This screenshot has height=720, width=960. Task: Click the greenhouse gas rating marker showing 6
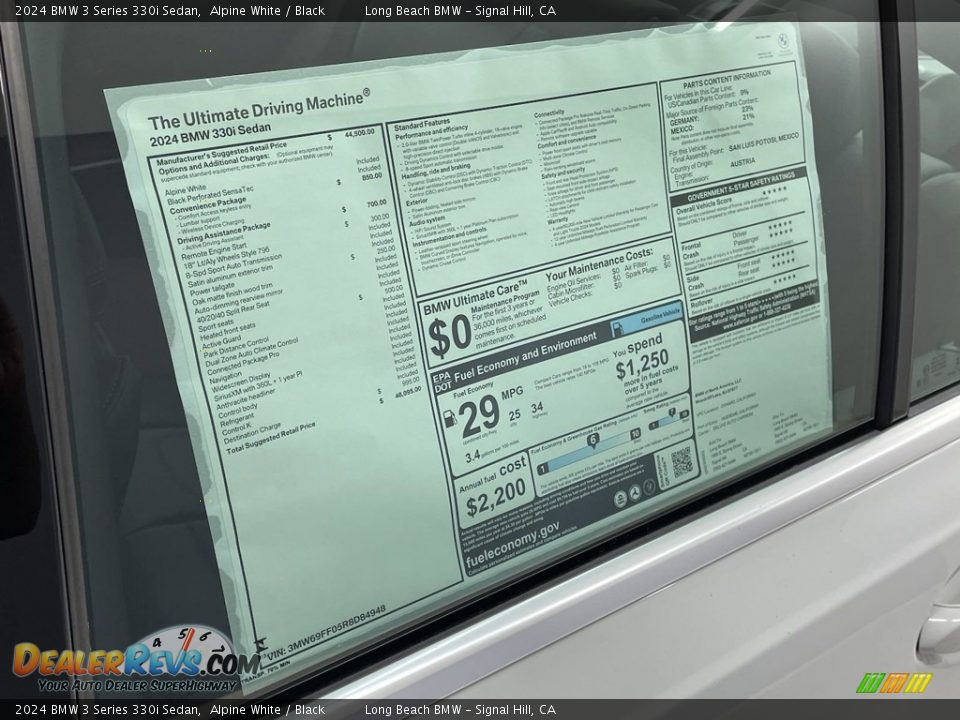point(593,440)
